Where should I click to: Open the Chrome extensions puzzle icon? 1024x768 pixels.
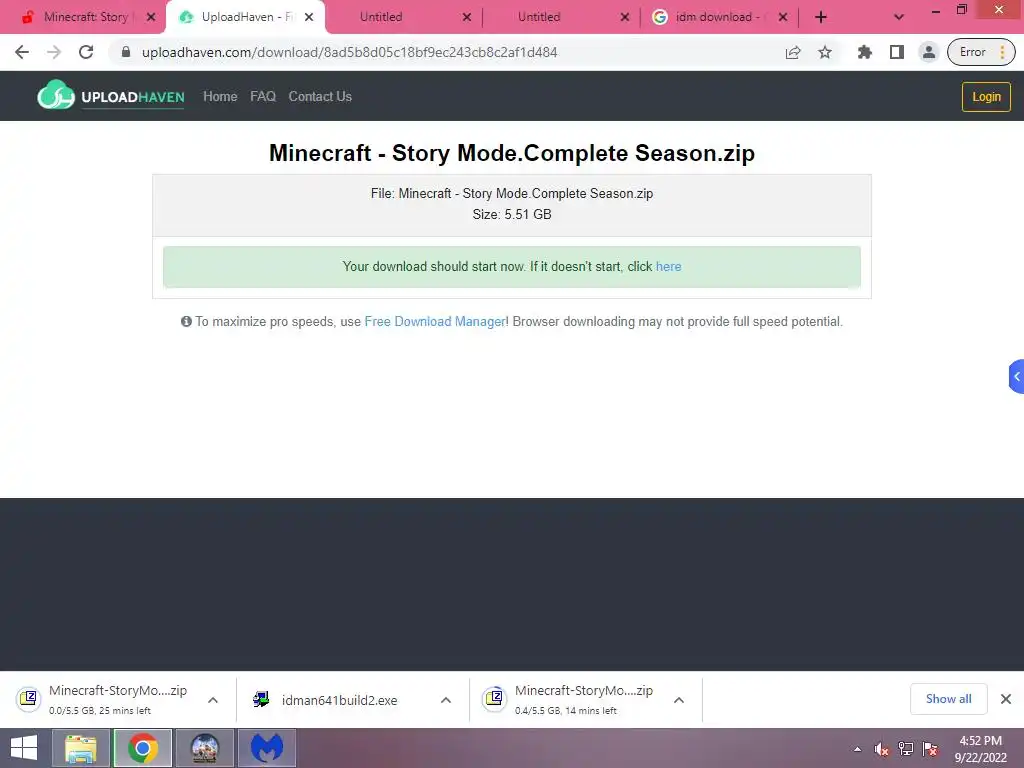[x=865, y=52]
